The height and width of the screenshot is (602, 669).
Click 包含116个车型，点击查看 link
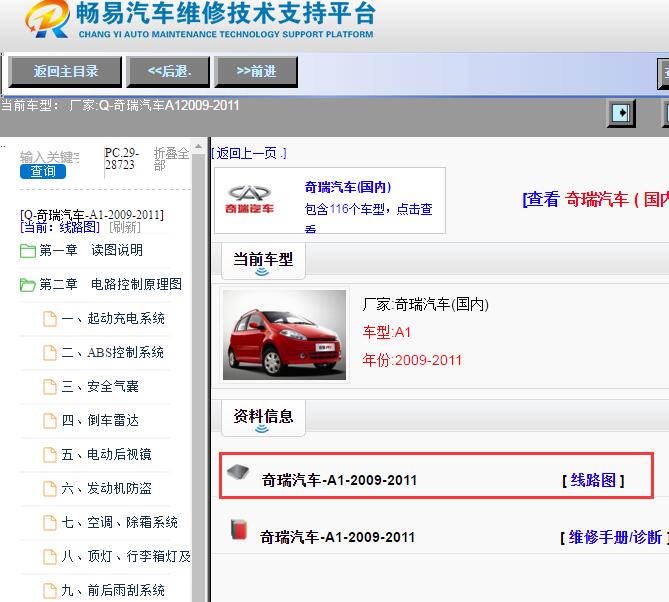pyautogui.click(x=369, y=219)
